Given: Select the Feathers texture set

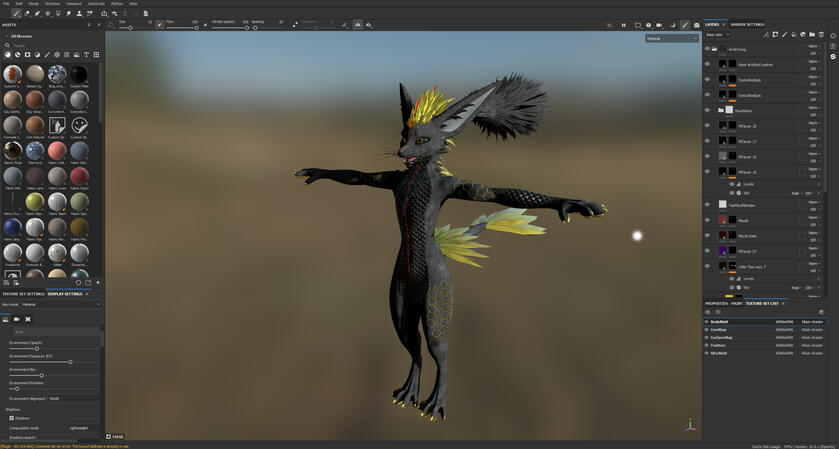Looking at the screenshot, I should tap(719, 345).
